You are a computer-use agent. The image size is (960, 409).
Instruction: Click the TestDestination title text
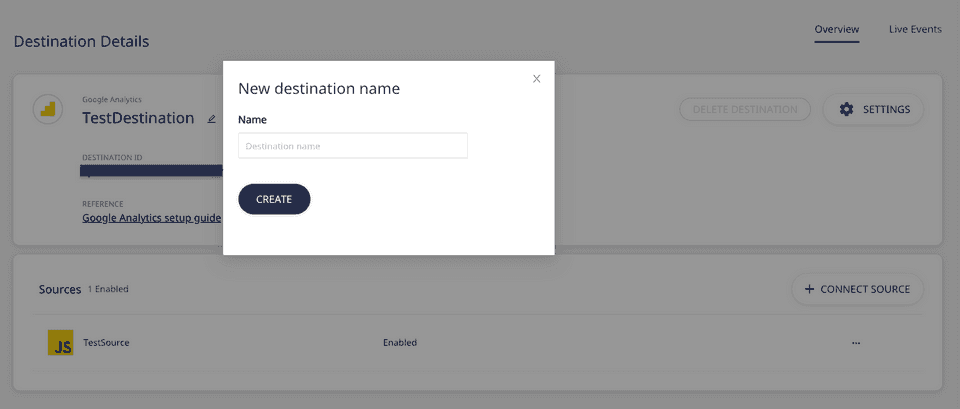point(138,118)
